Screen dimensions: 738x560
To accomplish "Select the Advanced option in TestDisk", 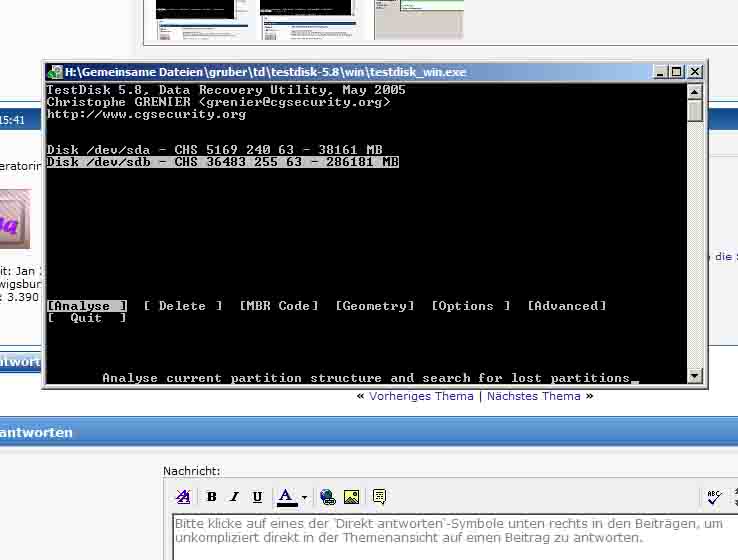I will click(567, 306).
